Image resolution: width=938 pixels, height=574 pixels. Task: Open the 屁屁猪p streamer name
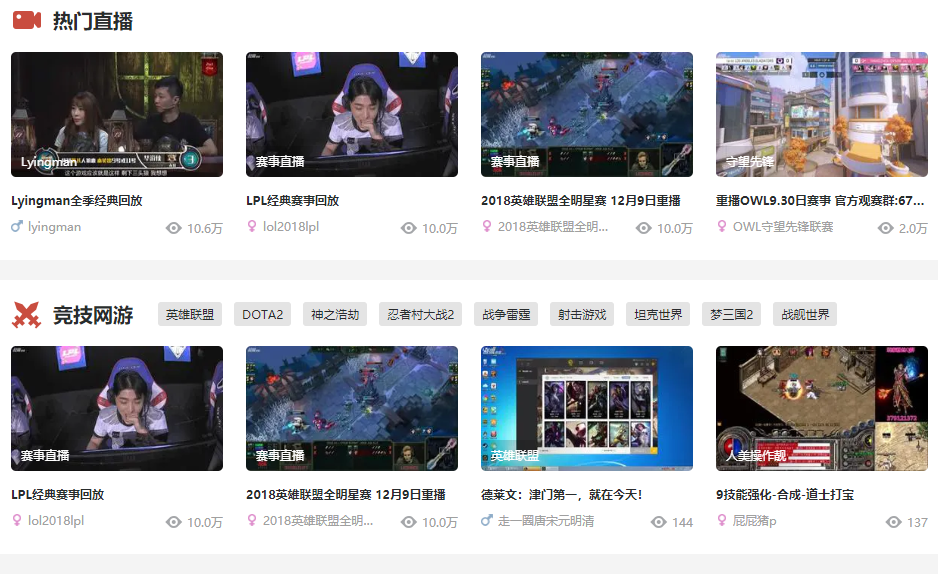point(754,521)
